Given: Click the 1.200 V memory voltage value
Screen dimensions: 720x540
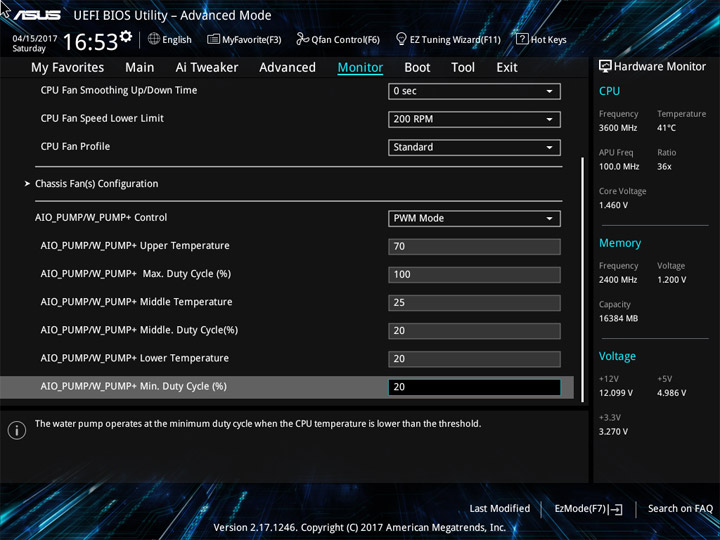Looking at the screenshot, I should tap(671, 280).
